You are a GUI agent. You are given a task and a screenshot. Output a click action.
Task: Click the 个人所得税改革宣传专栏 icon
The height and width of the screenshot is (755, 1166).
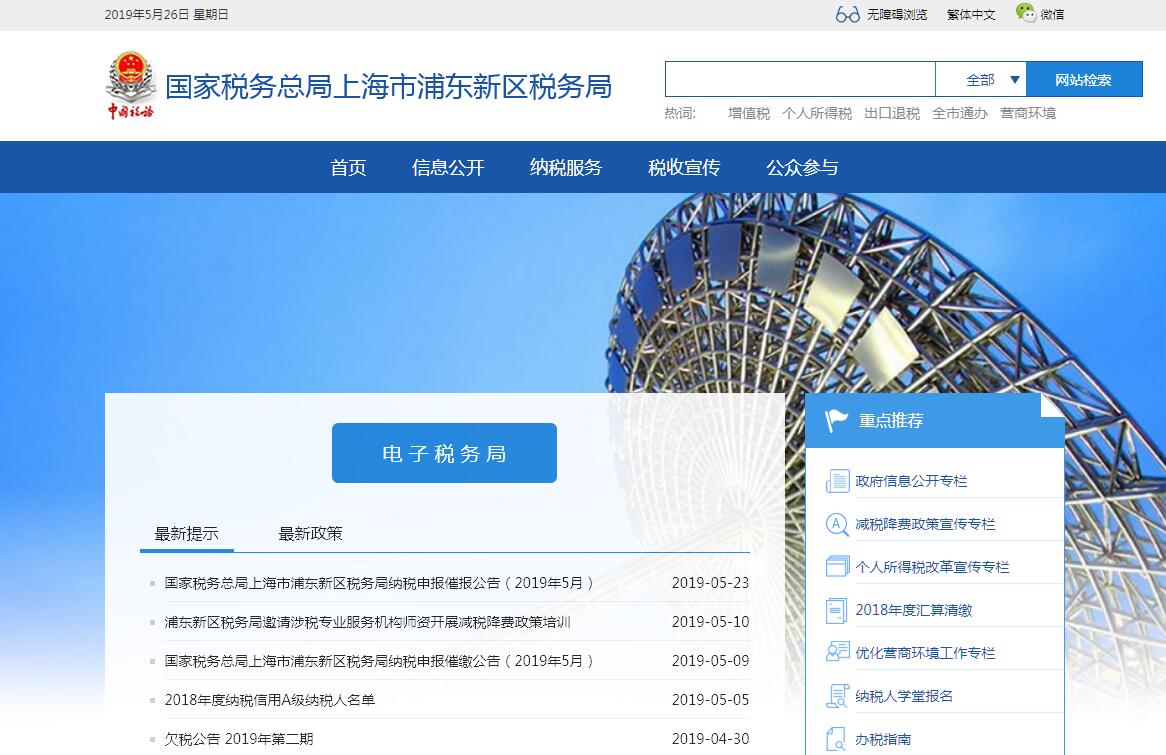pyautogui.click(x=837, y=567)
